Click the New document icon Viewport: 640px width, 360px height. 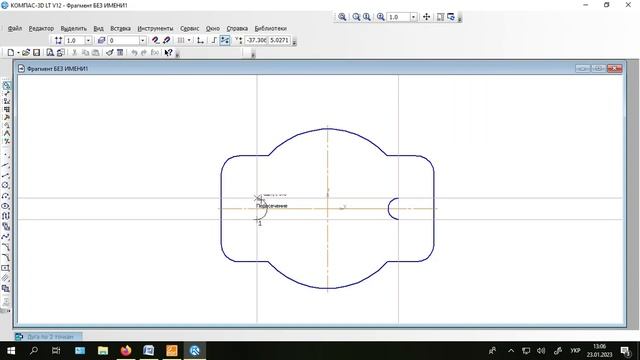[x=11, y=53]
